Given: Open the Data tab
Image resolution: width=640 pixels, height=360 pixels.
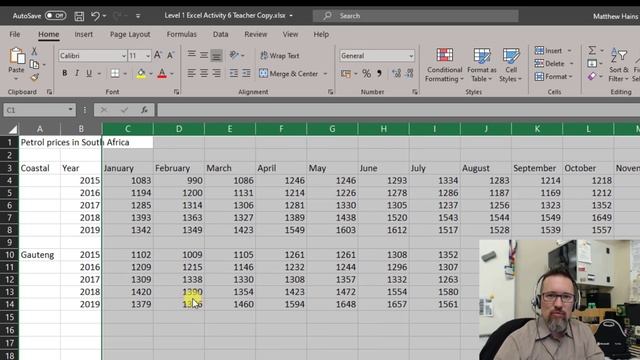Looking at the screenshot, I should pos(220,34).
